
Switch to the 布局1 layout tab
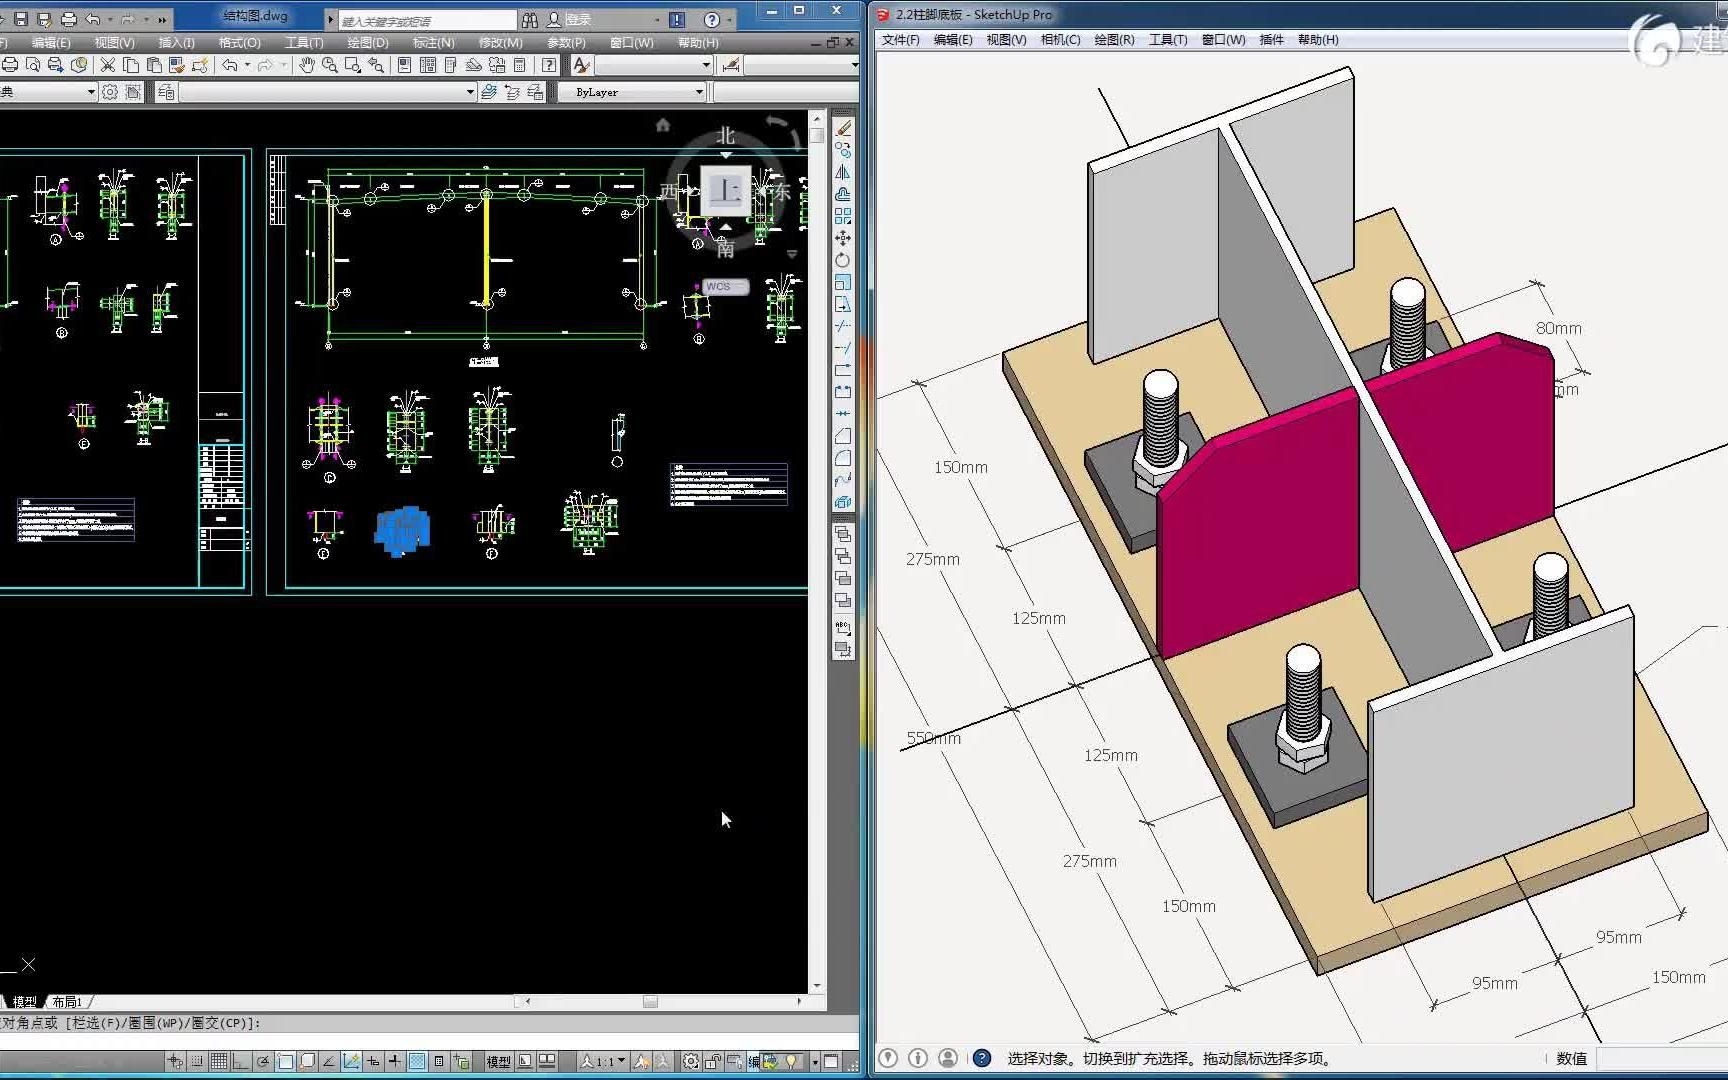pos(67,1001)
